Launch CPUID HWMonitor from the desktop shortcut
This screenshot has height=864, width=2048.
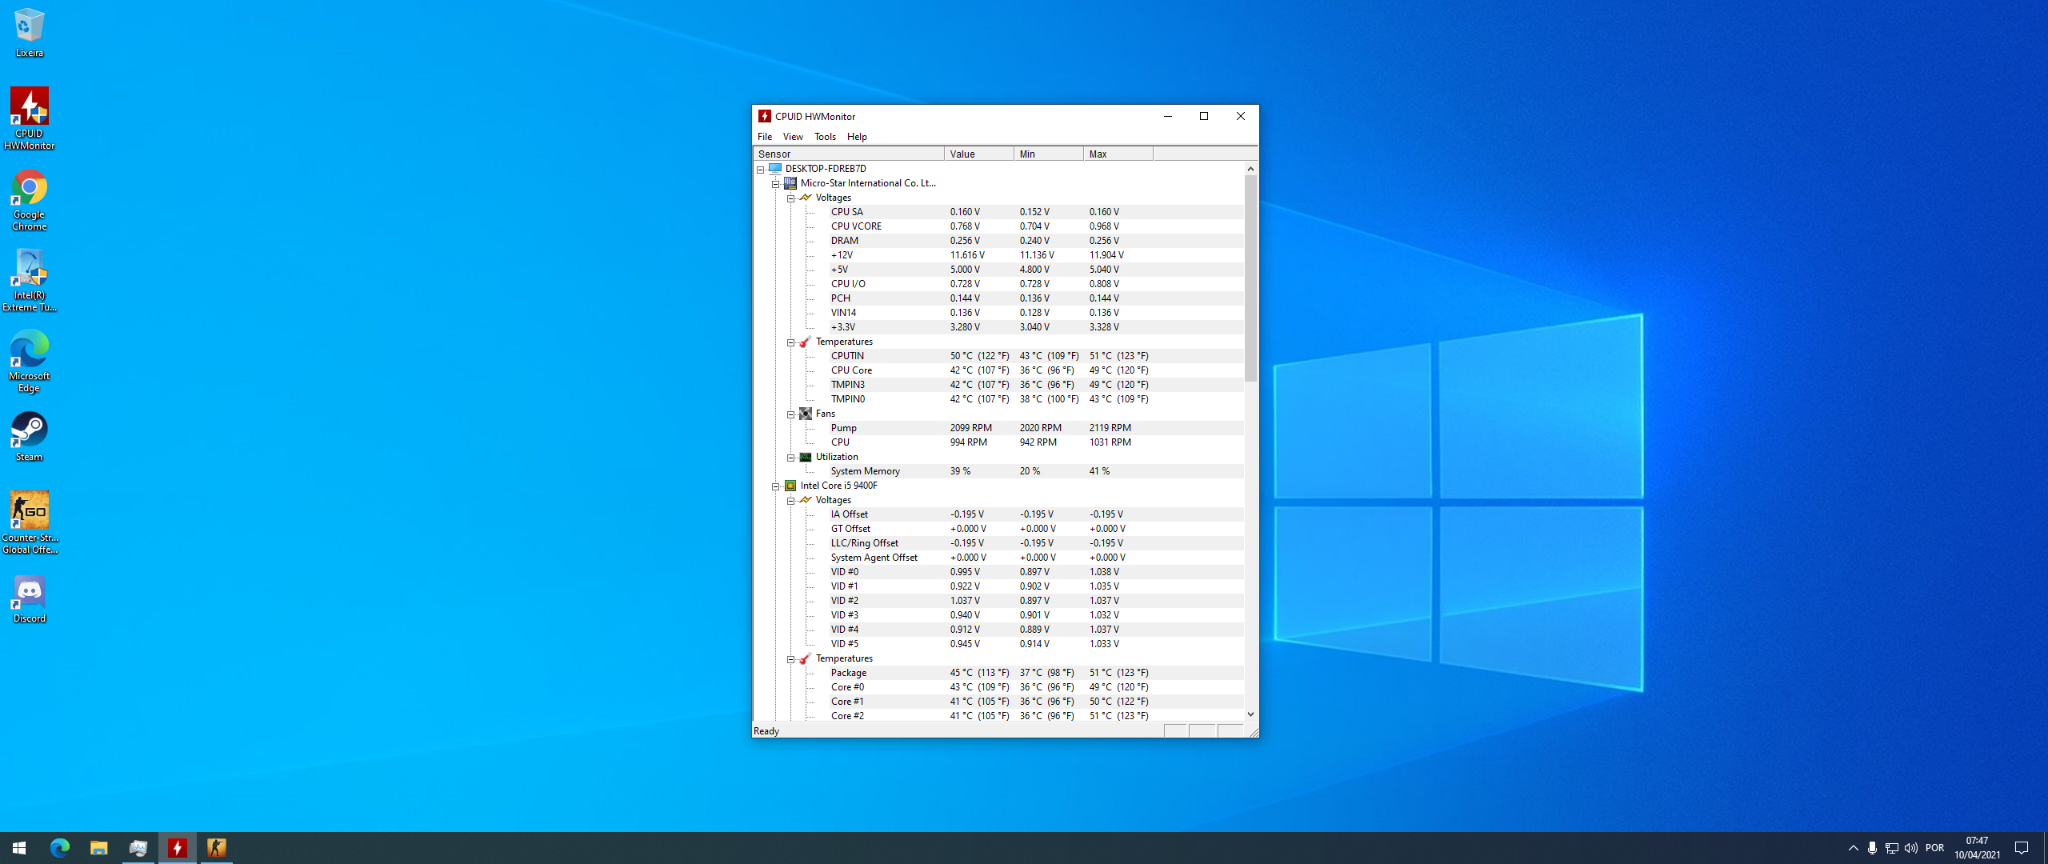29,118
